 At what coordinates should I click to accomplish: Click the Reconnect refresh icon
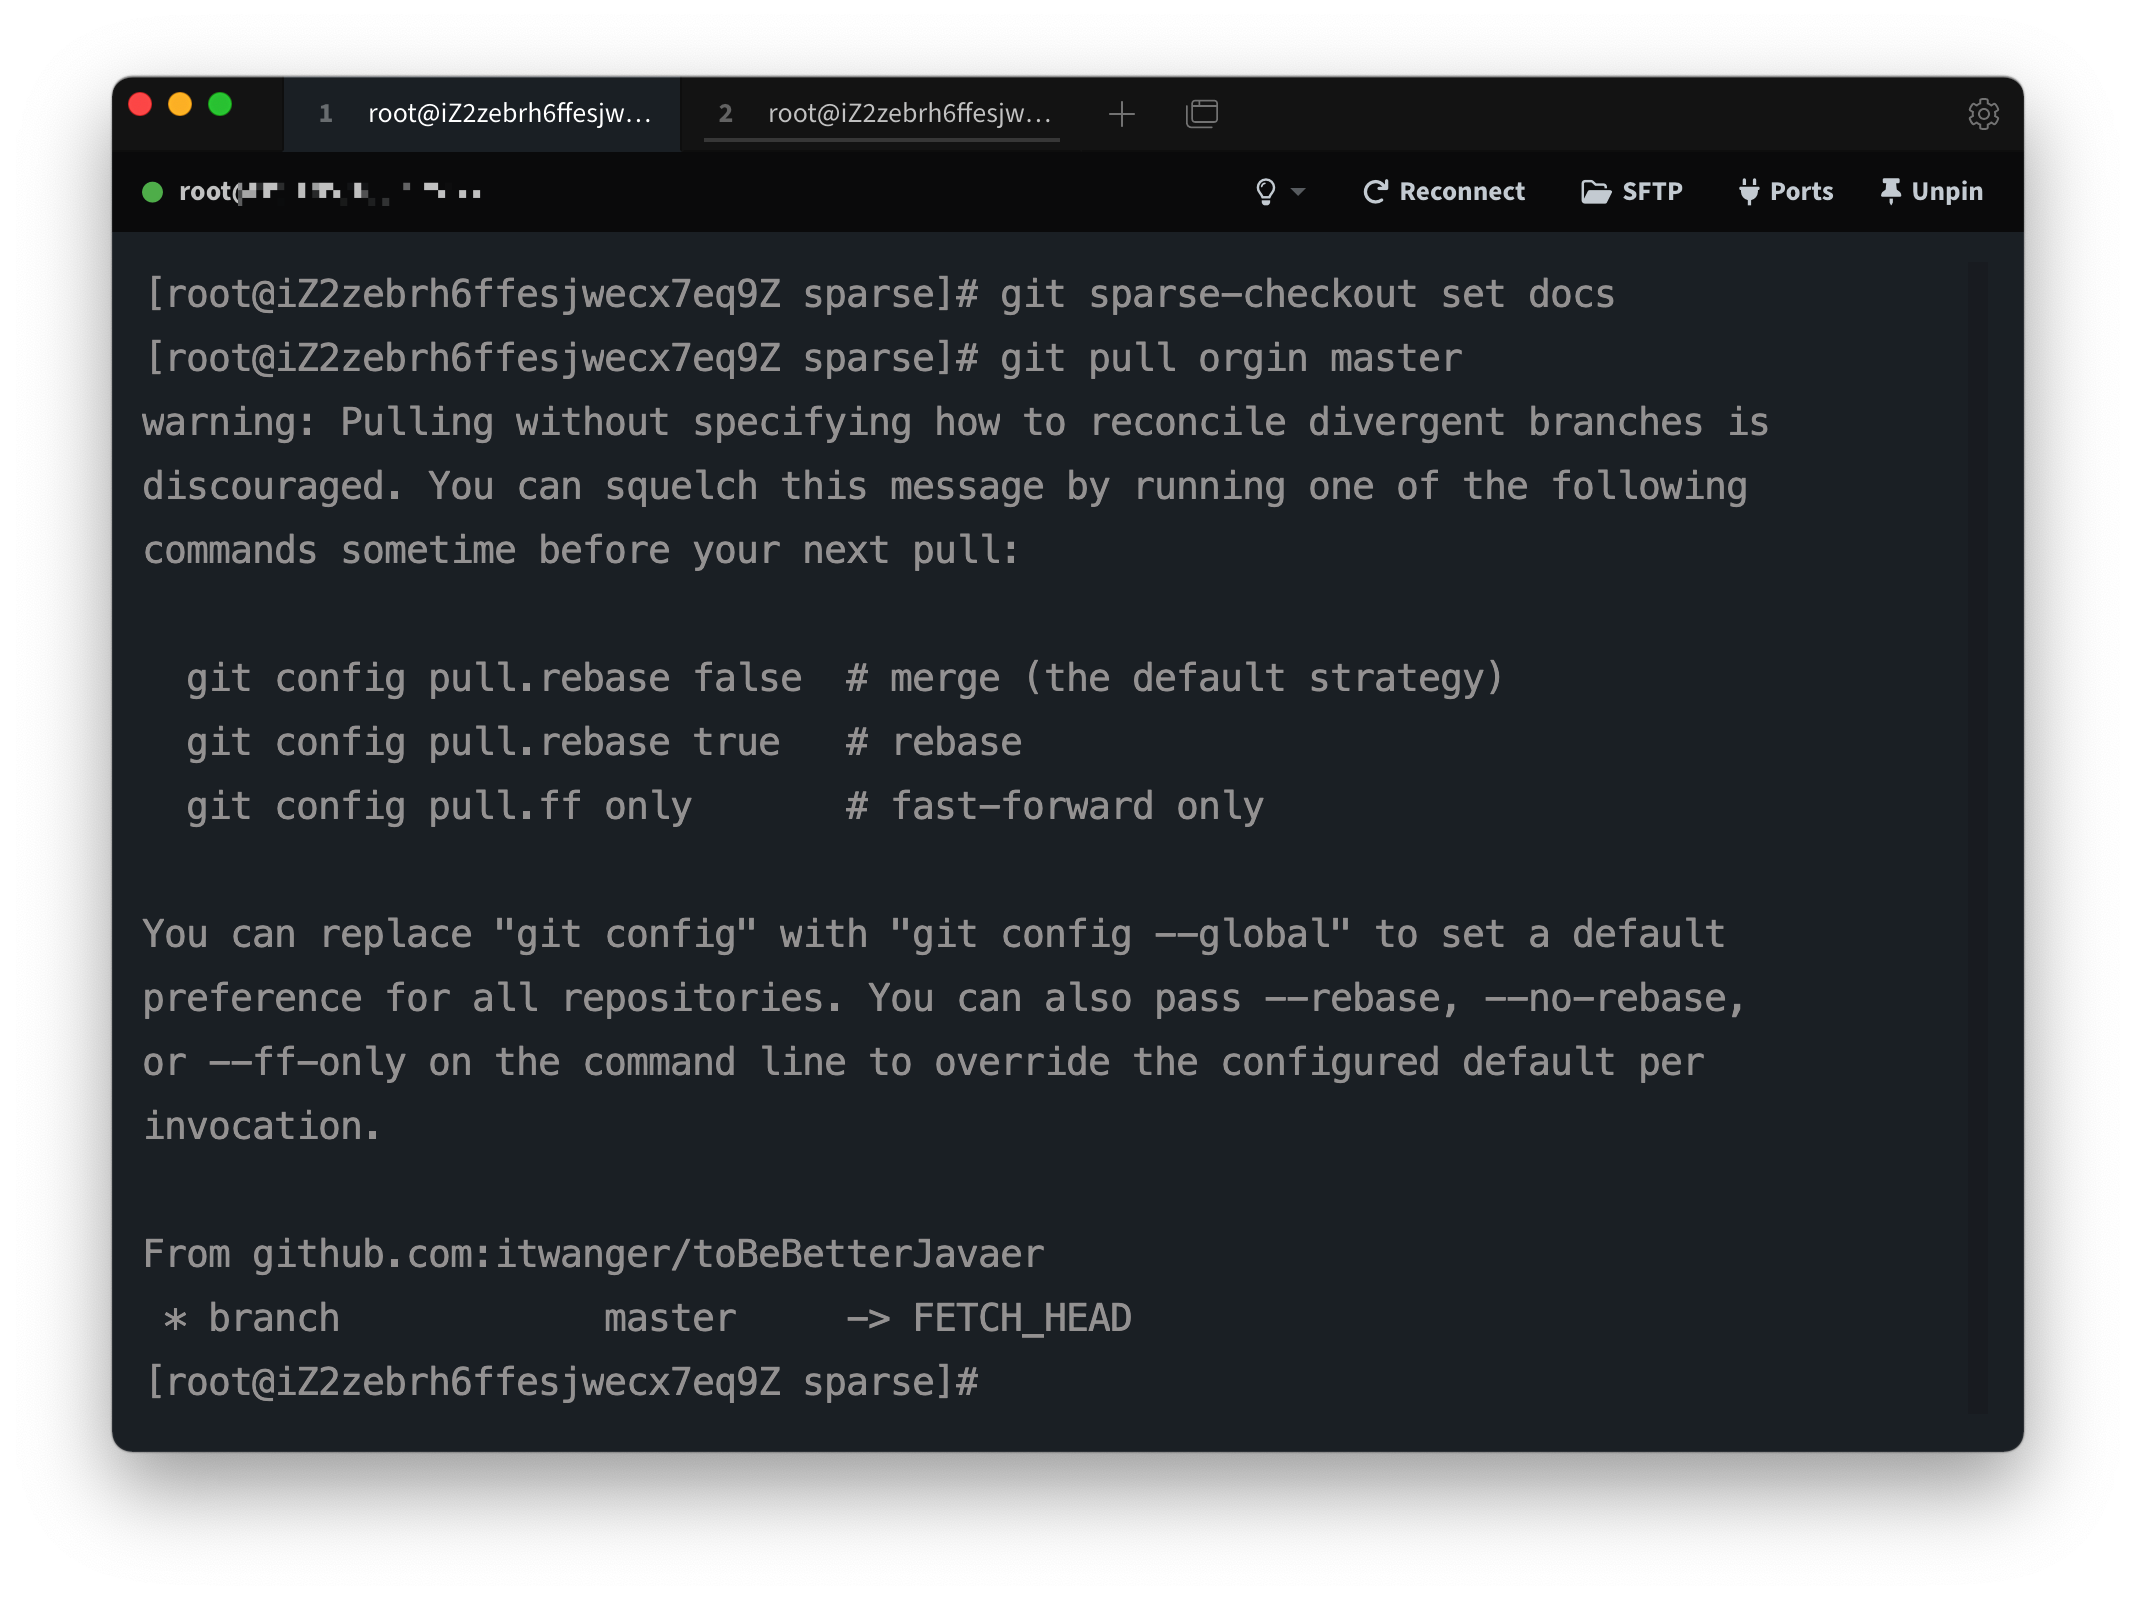coord(1375,191)
